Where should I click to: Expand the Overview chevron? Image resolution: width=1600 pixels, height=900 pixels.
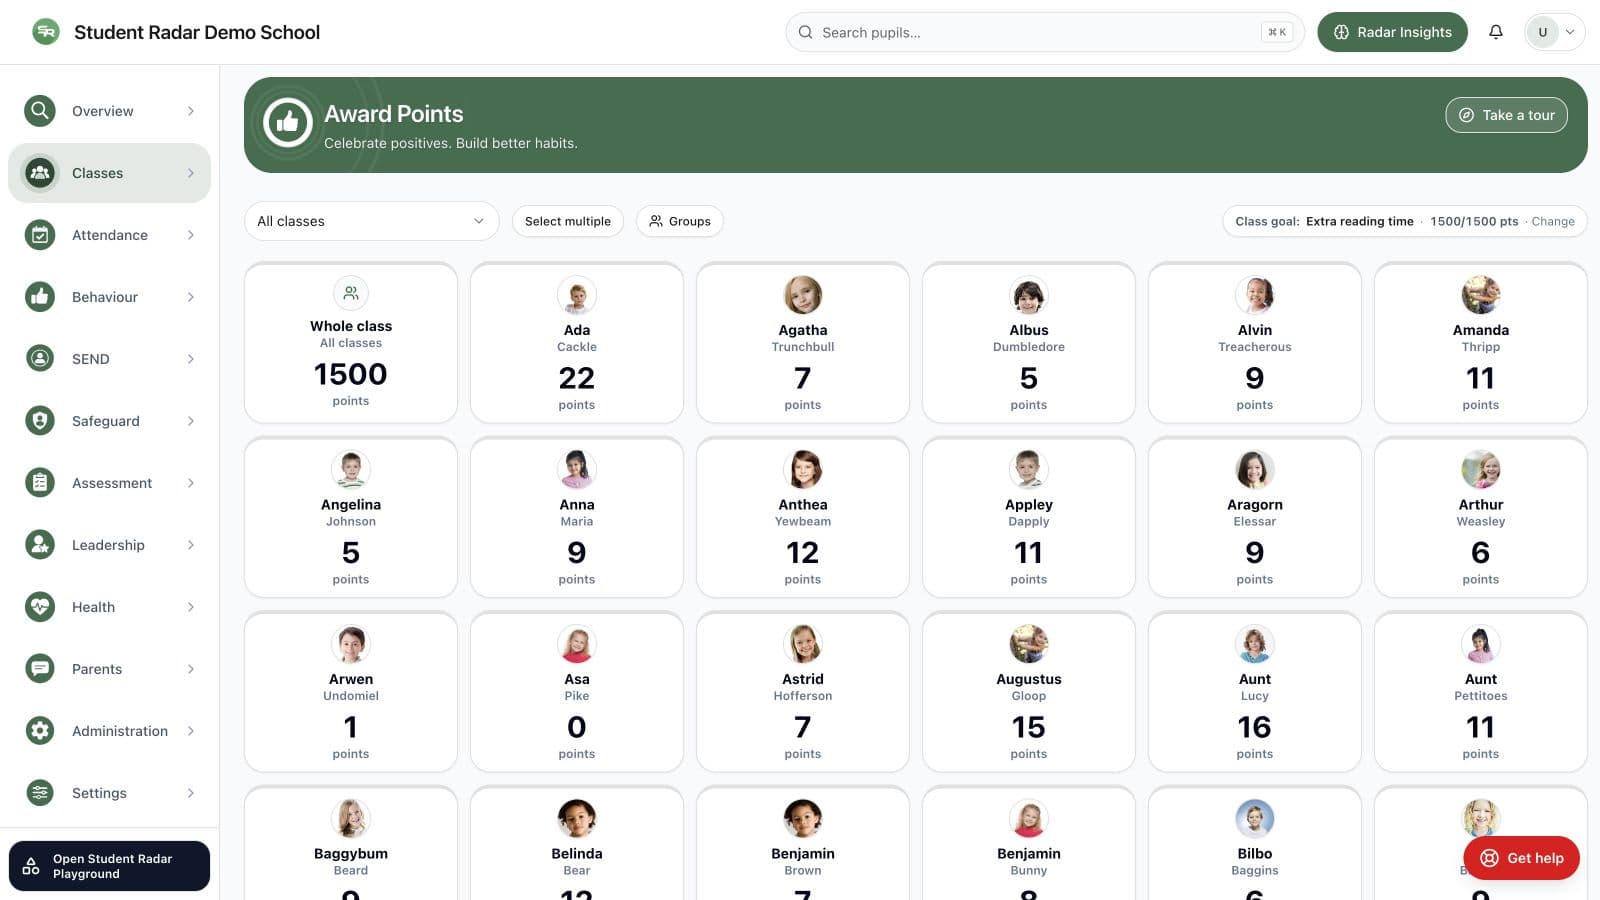tap(191, 111)
